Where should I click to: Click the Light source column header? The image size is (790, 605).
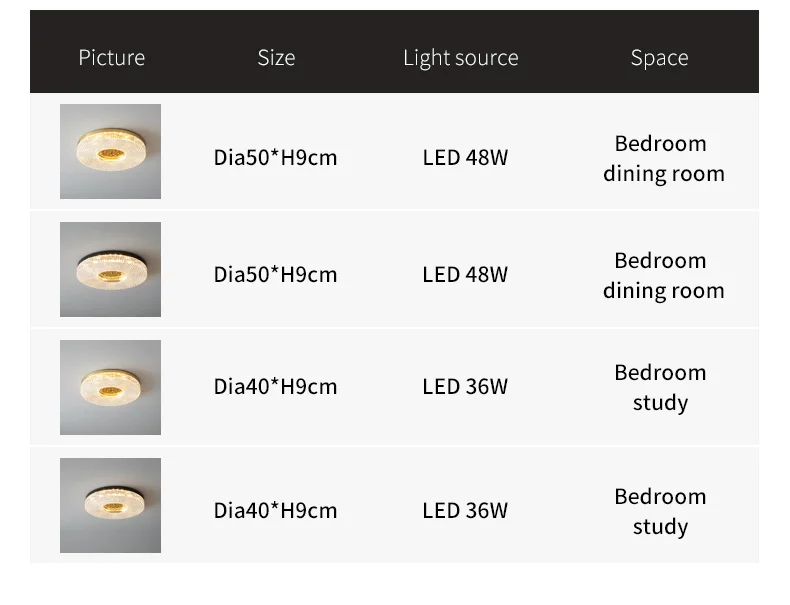[460, 58]
